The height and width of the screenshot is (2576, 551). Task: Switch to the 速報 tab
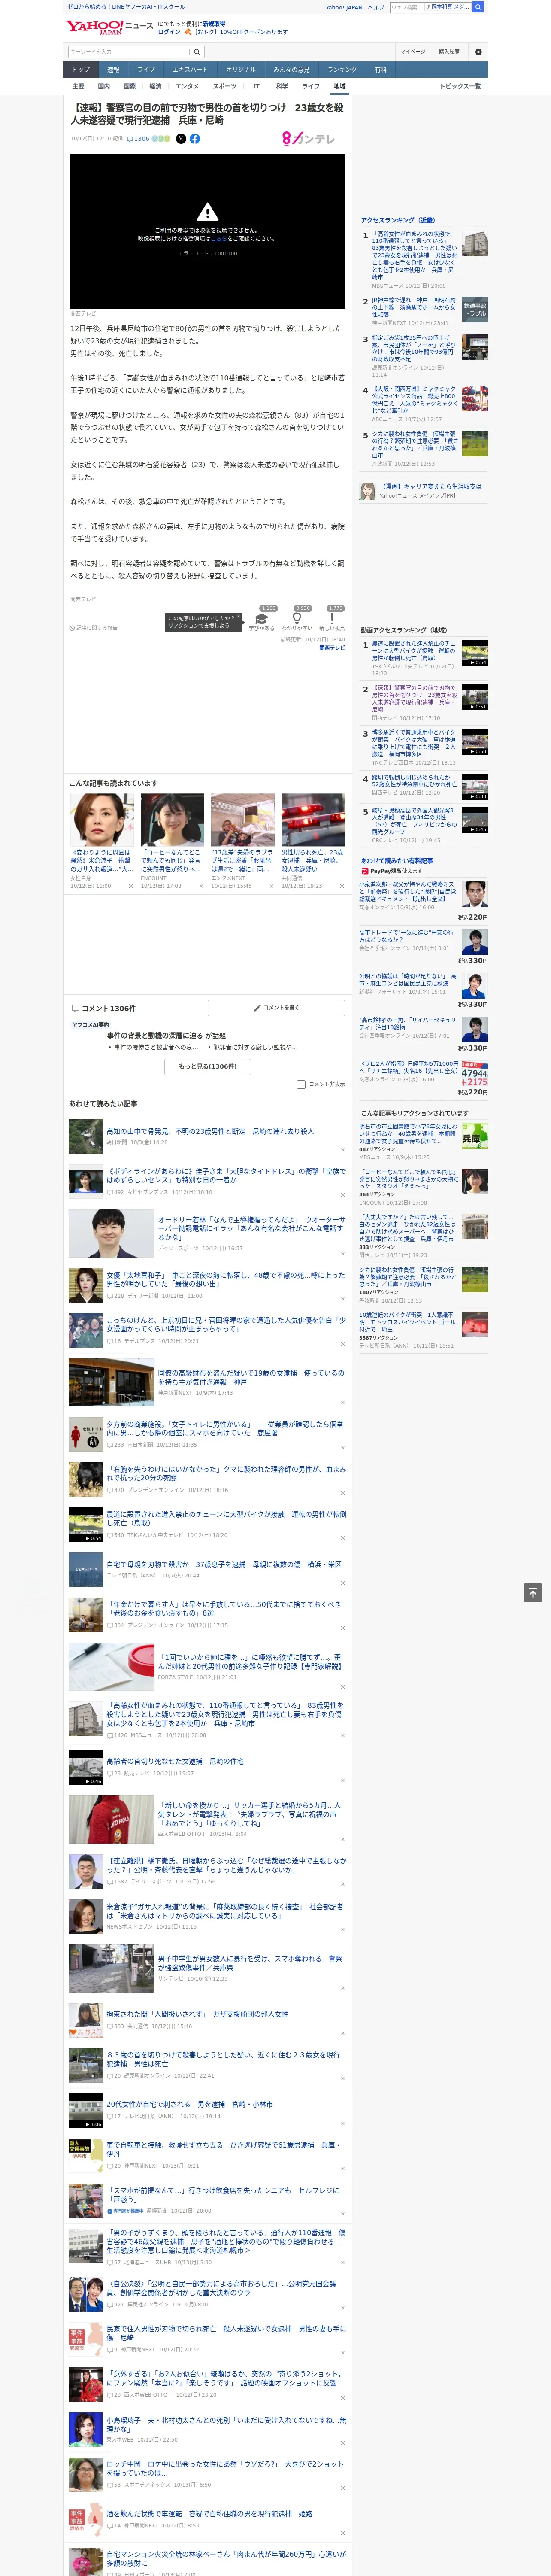[113, 70]
